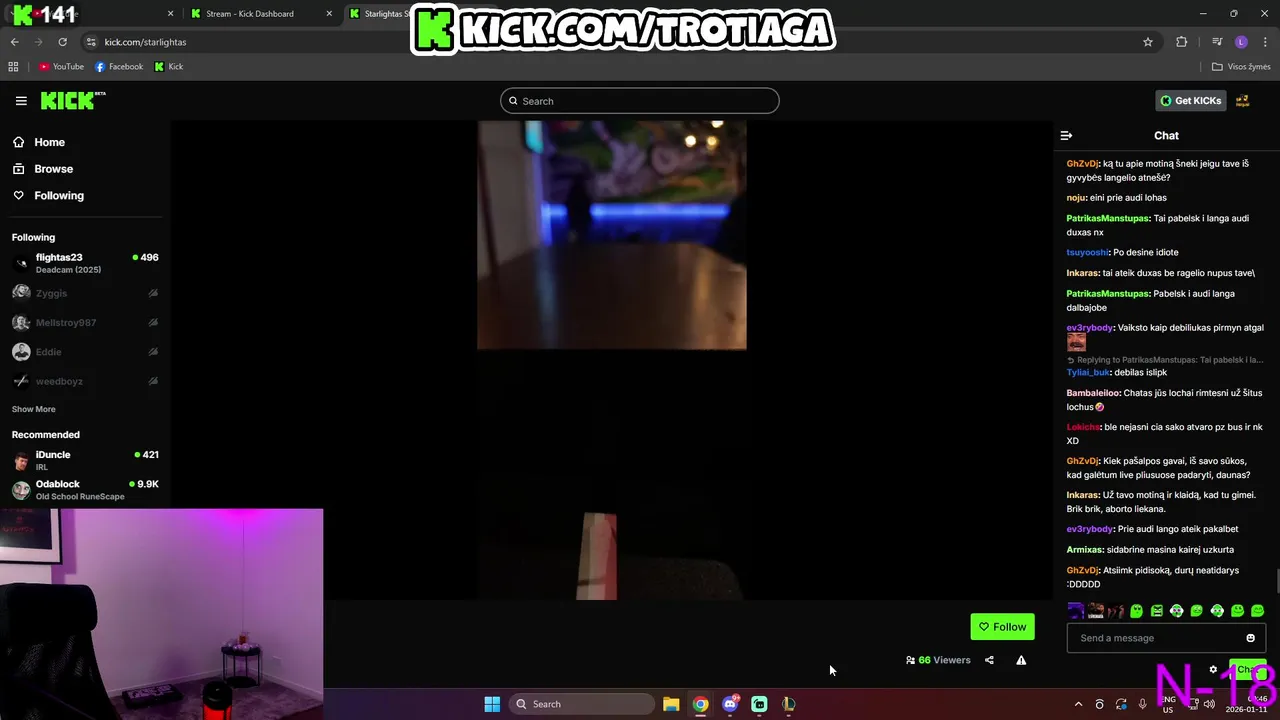This screenshot has height=720, width=1280.
Task: Bookmark this page with star icon
Action: (1148, 42)
